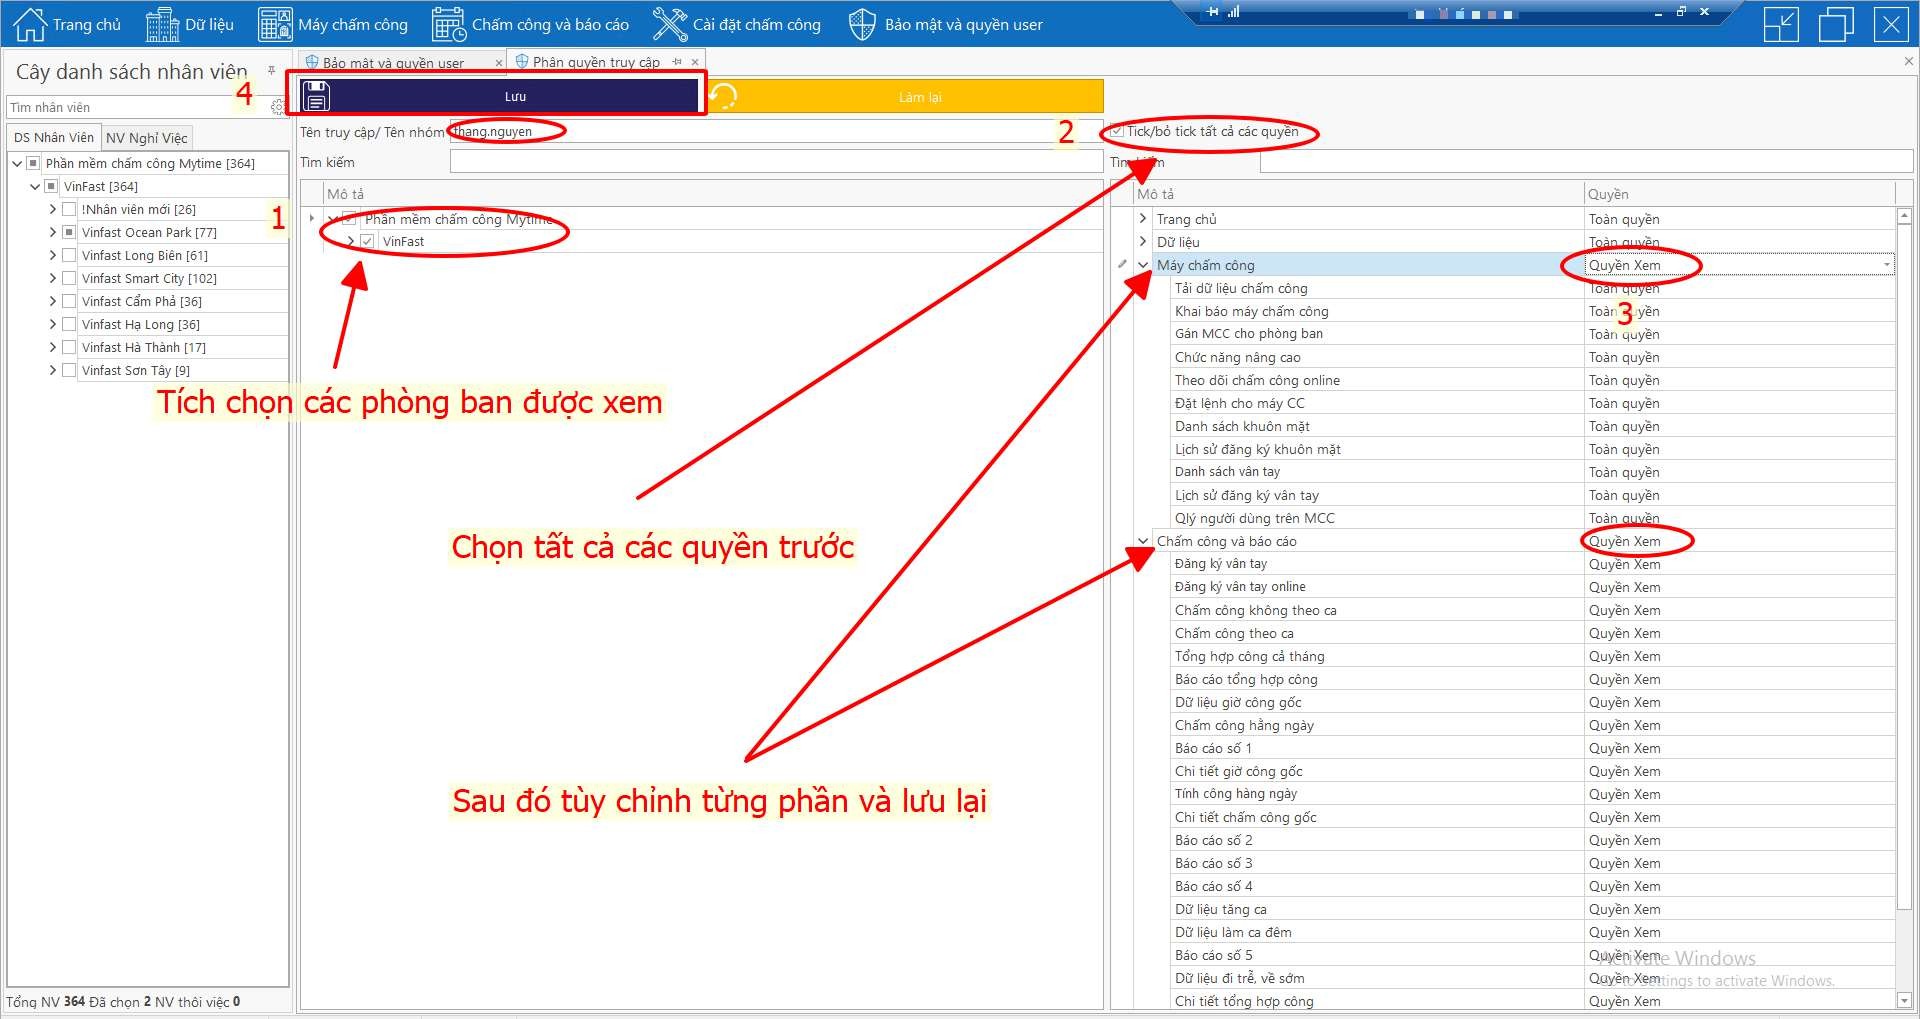Click the Máy chấm công device icon
1920x1019 pixels.
click(275, 24)
